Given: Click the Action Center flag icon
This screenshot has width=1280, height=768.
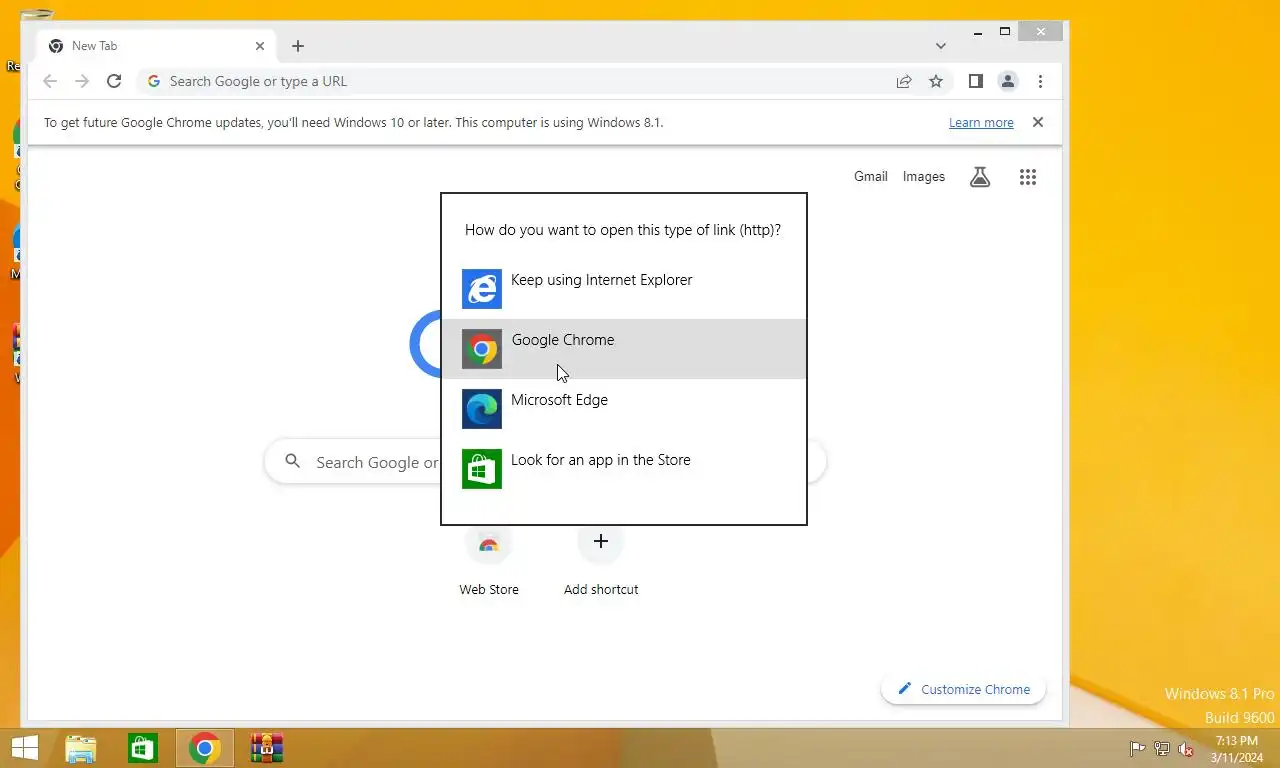Looking at the screenshot, I should (x=1137, y=748).
